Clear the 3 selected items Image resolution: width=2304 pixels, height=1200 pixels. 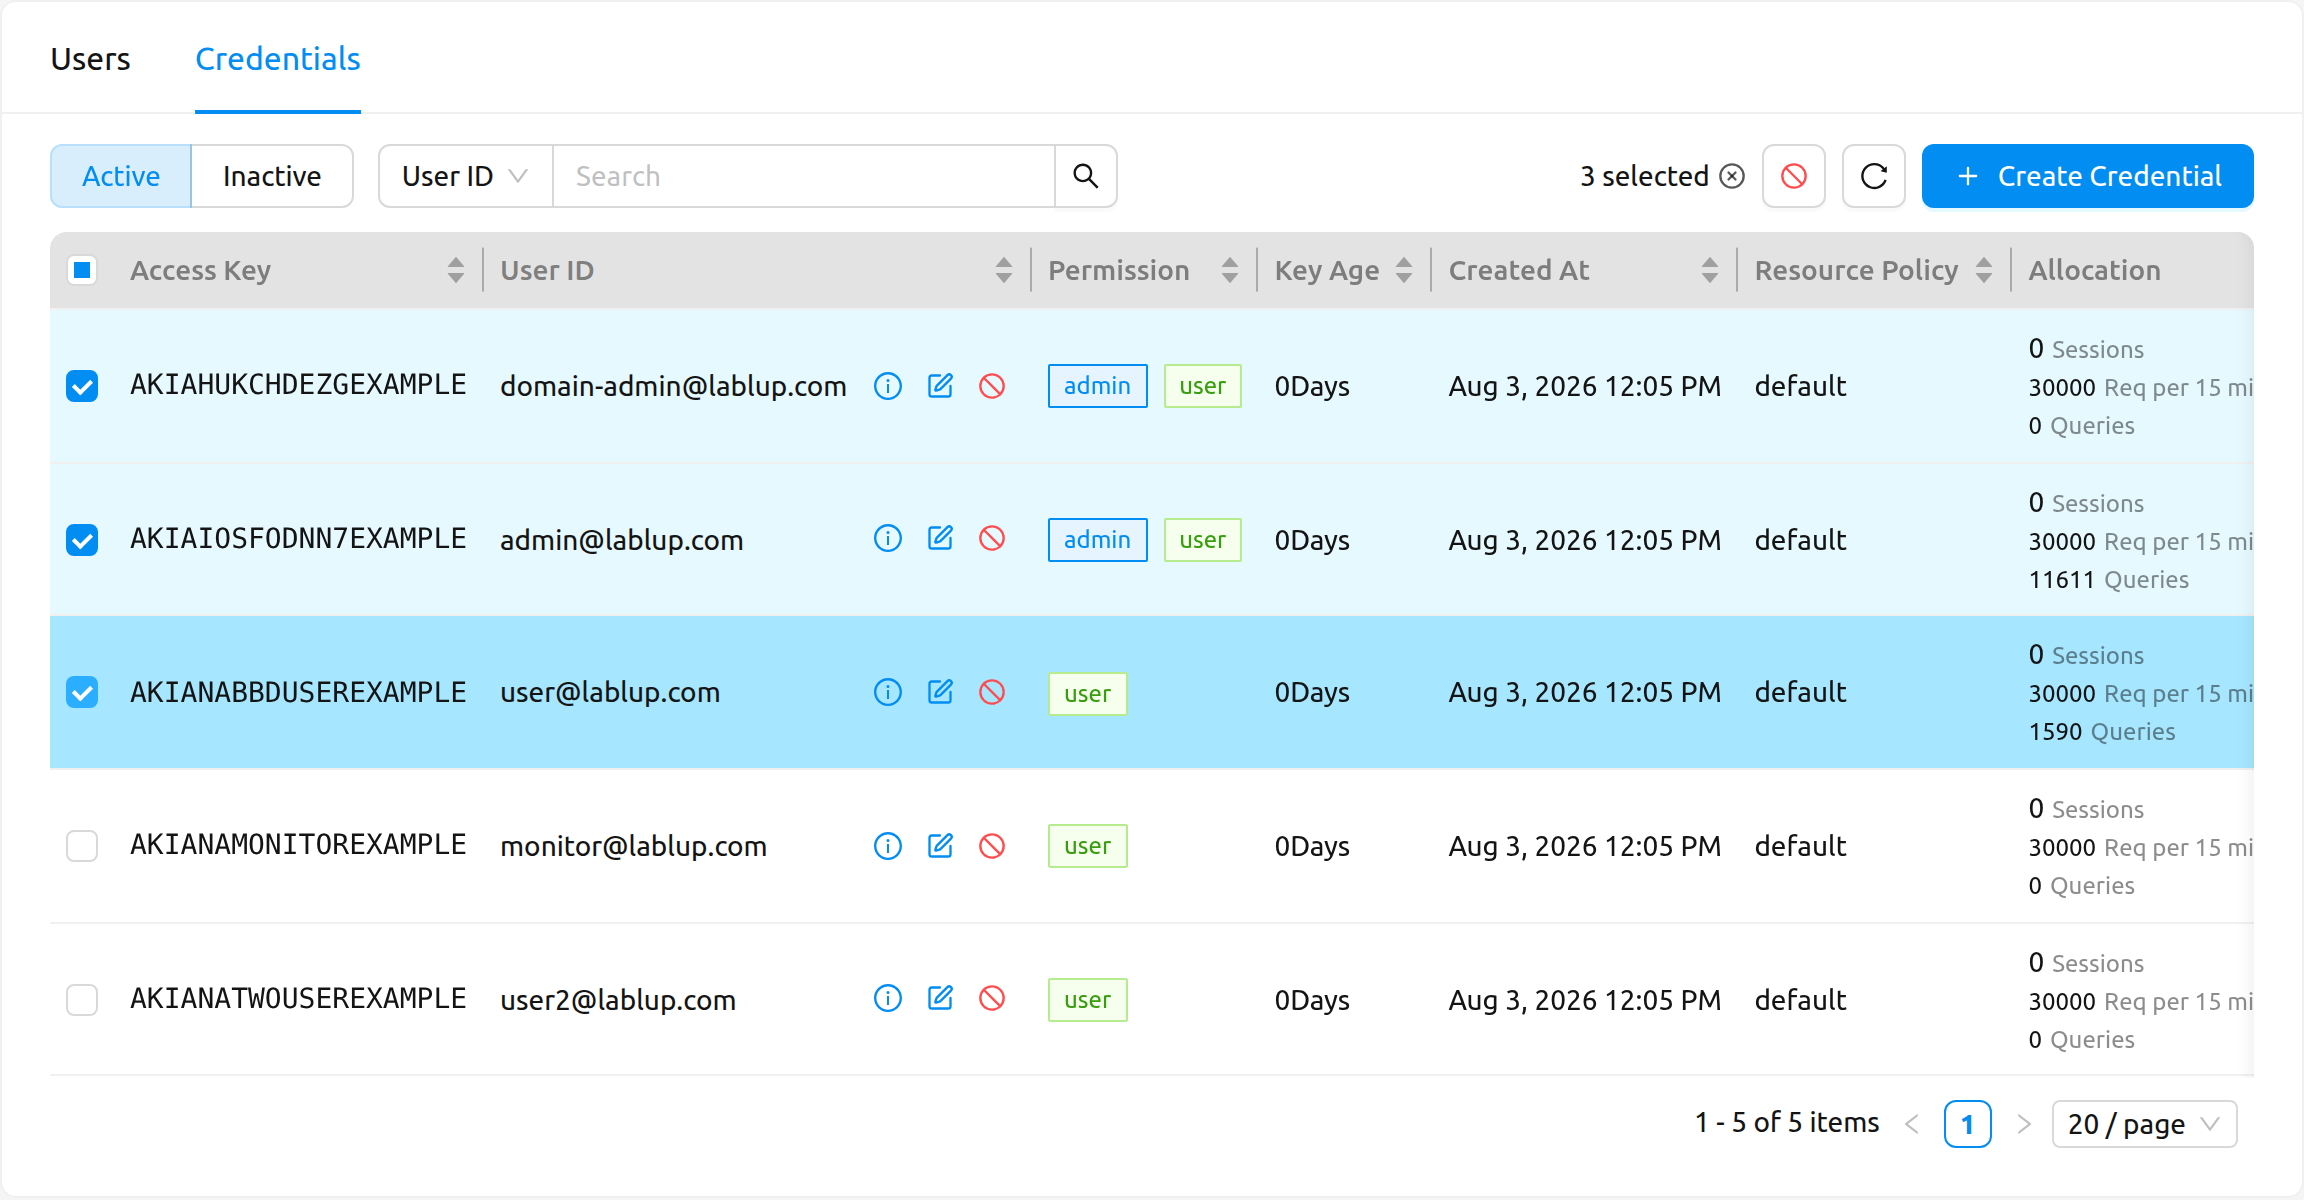1732,176
